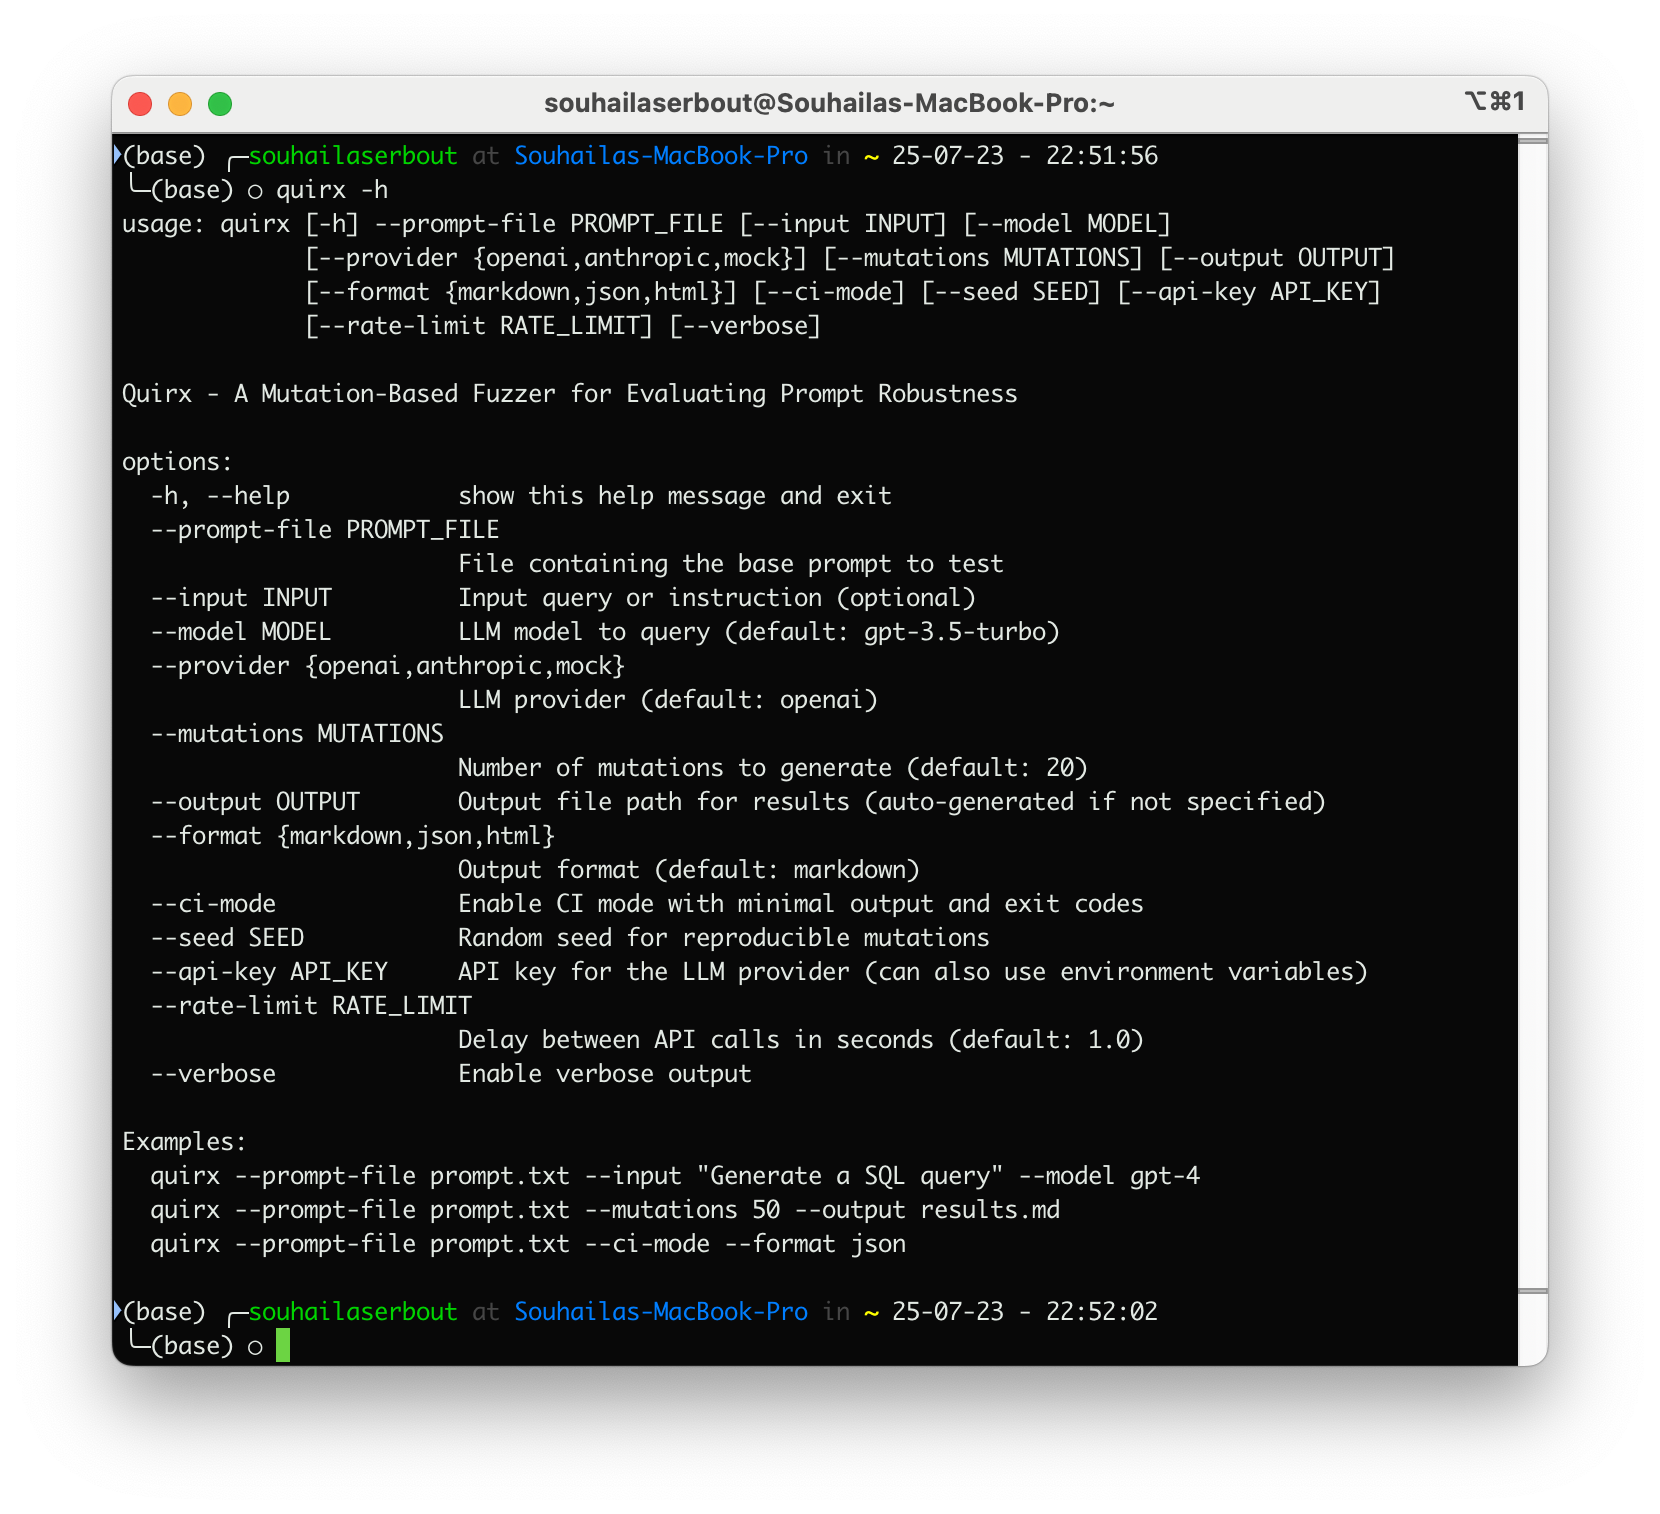Click the timestamp 22:52:02
This screenshot has height=1514, width=1660.
[x=1102, y=1312]
